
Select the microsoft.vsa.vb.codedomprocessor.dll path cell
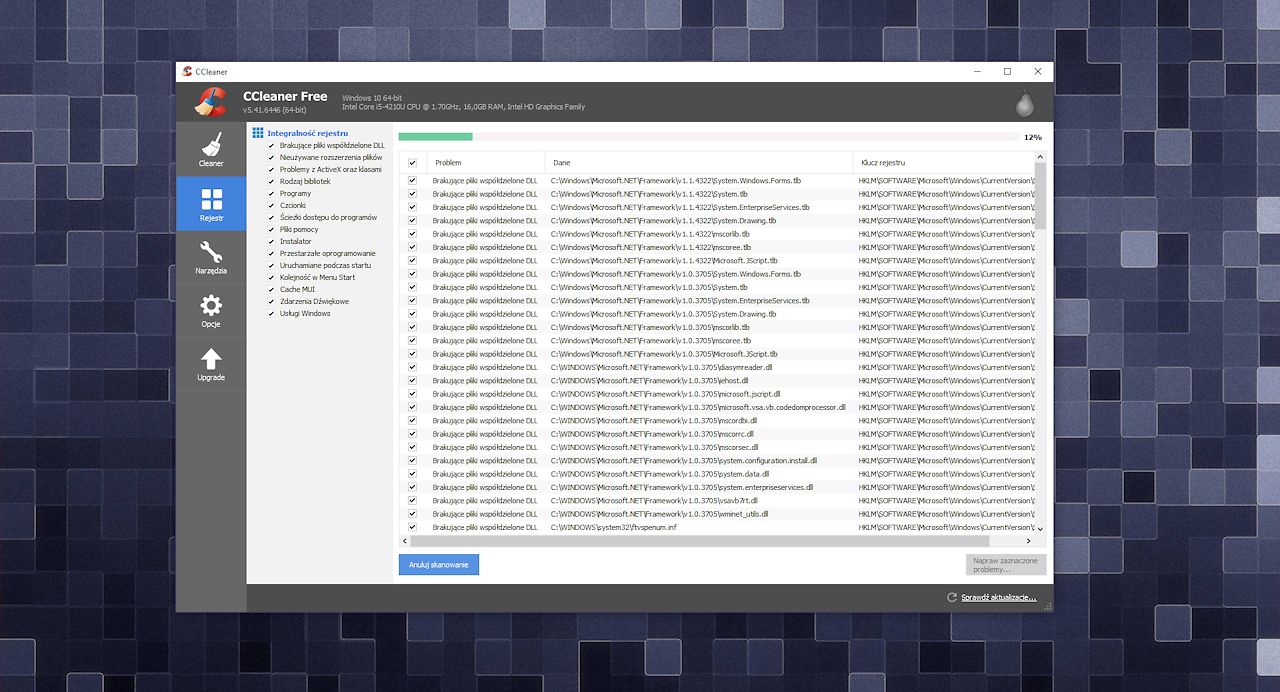click(698, 407)
